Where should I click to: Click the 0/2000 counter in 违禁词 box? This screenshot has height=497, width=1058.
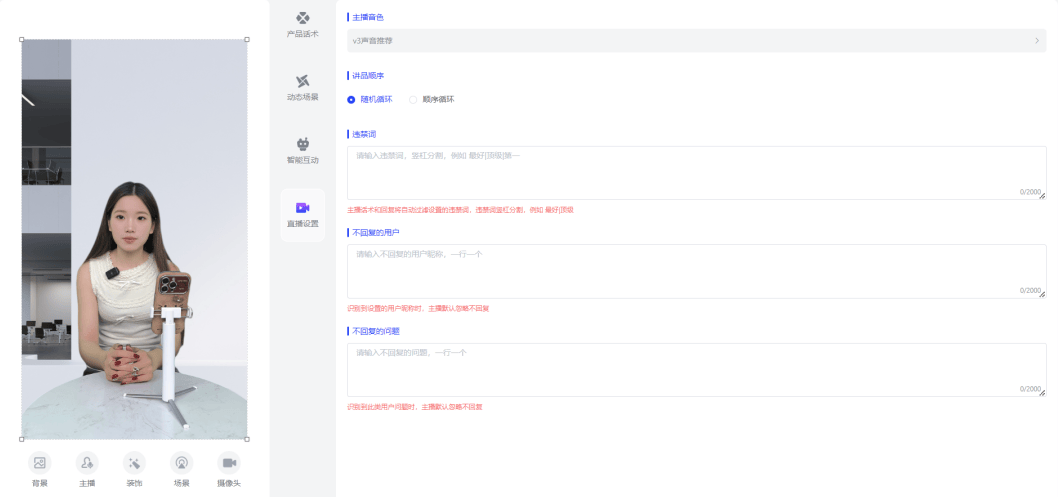coord(1030,192)
